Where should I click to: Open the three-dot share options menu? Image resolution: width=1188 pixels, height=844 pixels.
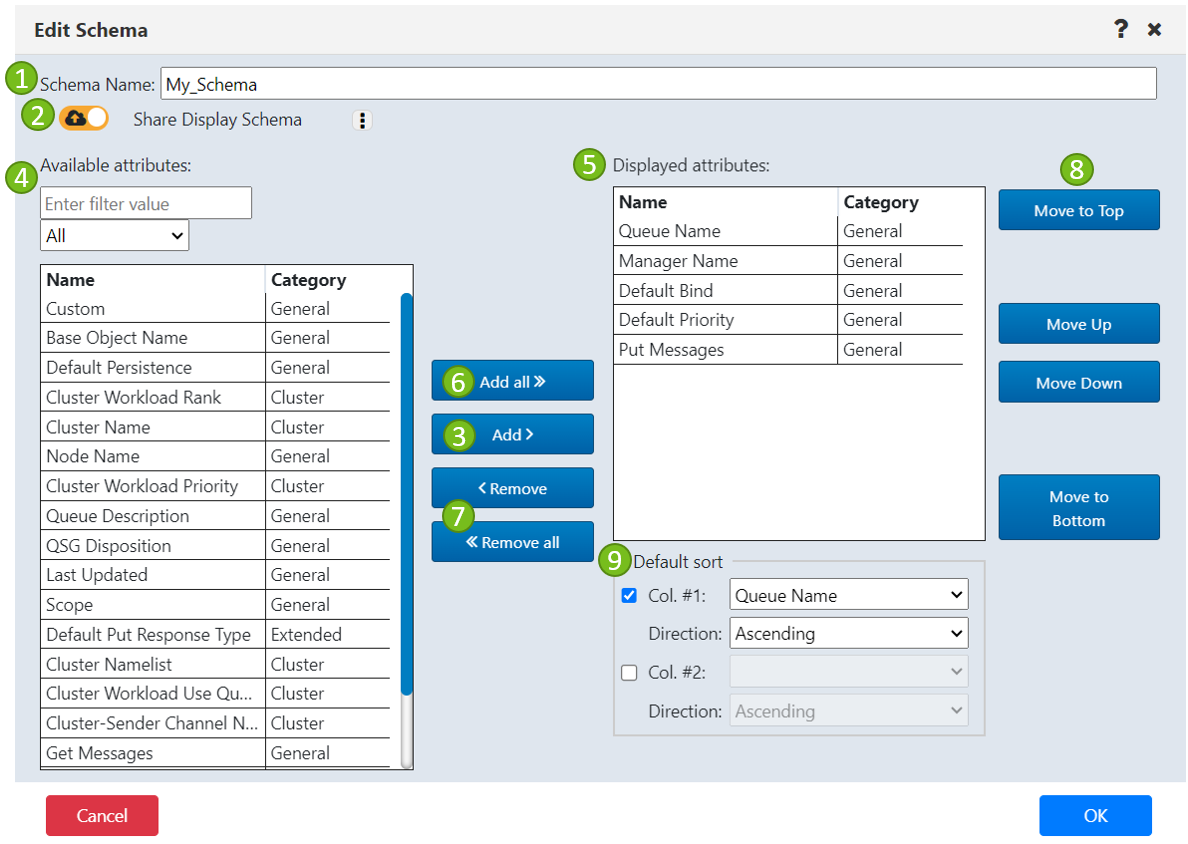pos(362,120)
